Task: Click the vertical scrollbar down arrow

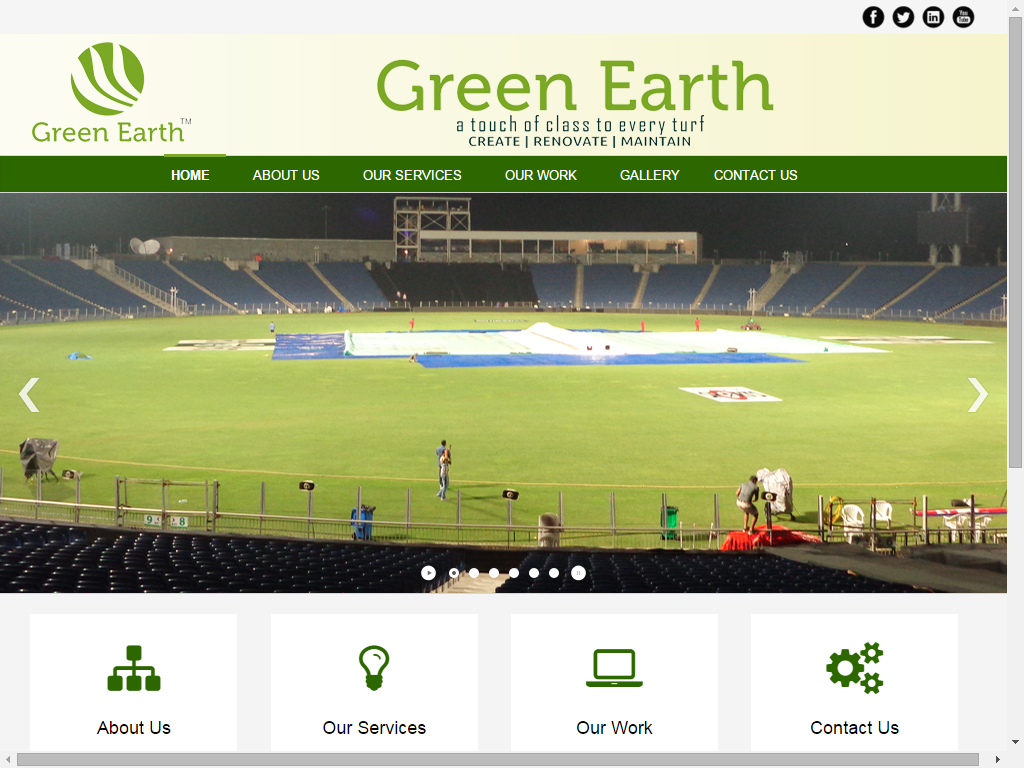Action: pyautogui.click(x=1015, y=742)
